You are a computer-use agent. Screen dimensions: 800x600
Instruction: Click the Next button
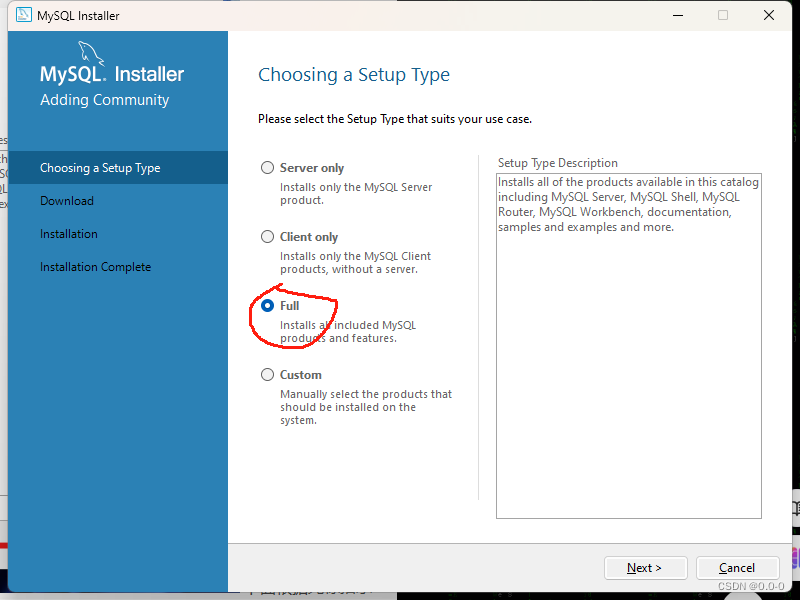(x=645, y=568)
